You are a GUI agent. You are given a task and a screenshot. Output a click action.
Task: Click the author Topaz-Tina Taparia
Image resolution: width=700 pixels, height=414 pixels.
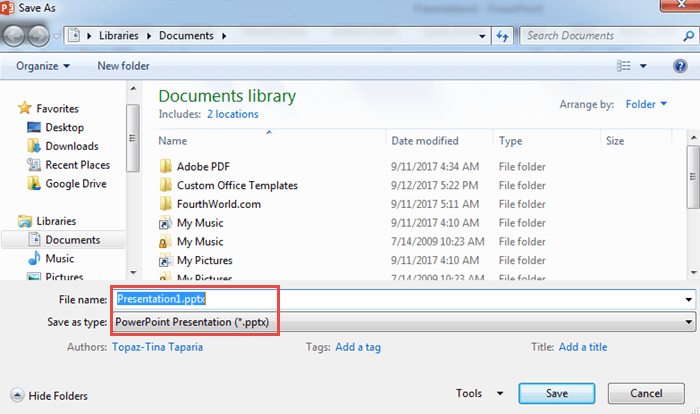157,347
